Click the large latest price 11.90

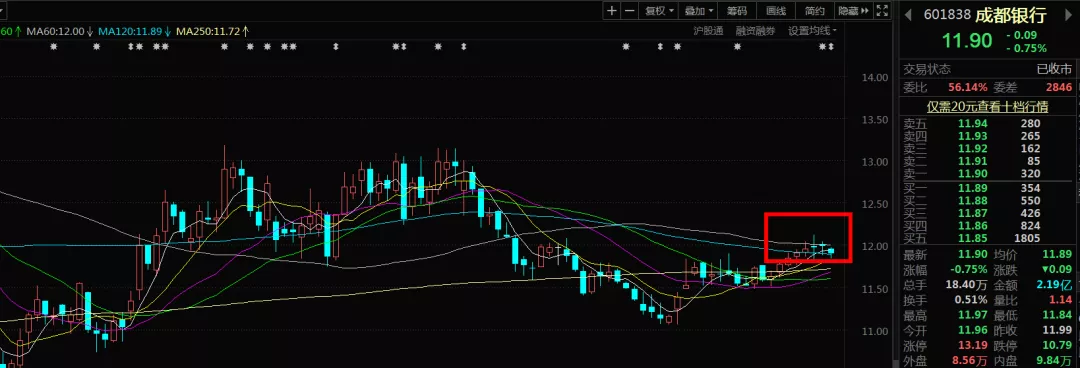(x=967, y=40)
